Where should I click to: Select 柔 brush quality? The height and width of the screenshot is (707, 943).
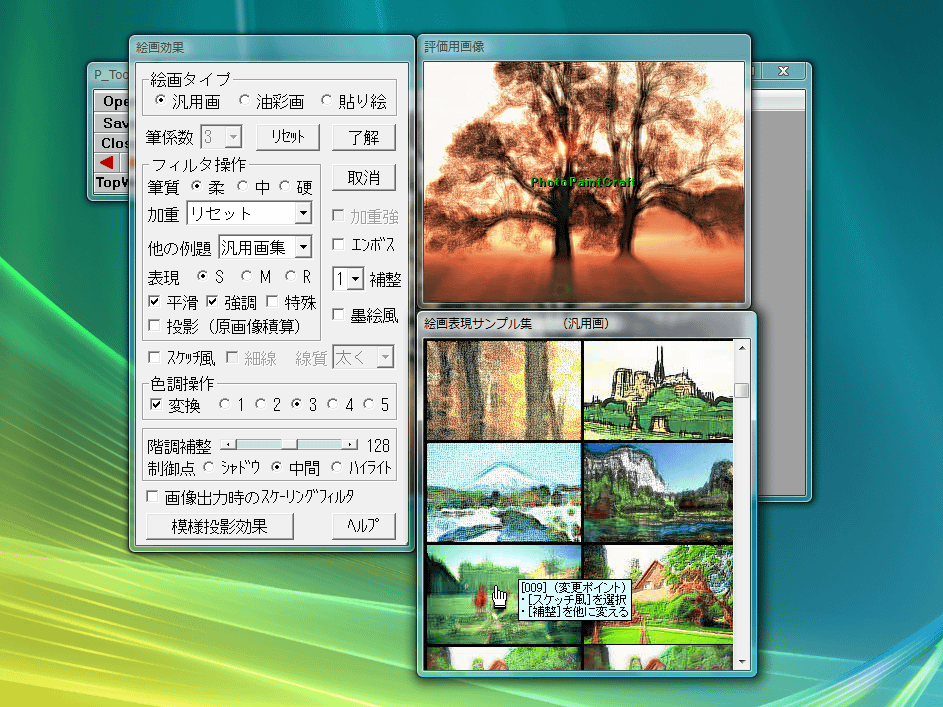196,186
